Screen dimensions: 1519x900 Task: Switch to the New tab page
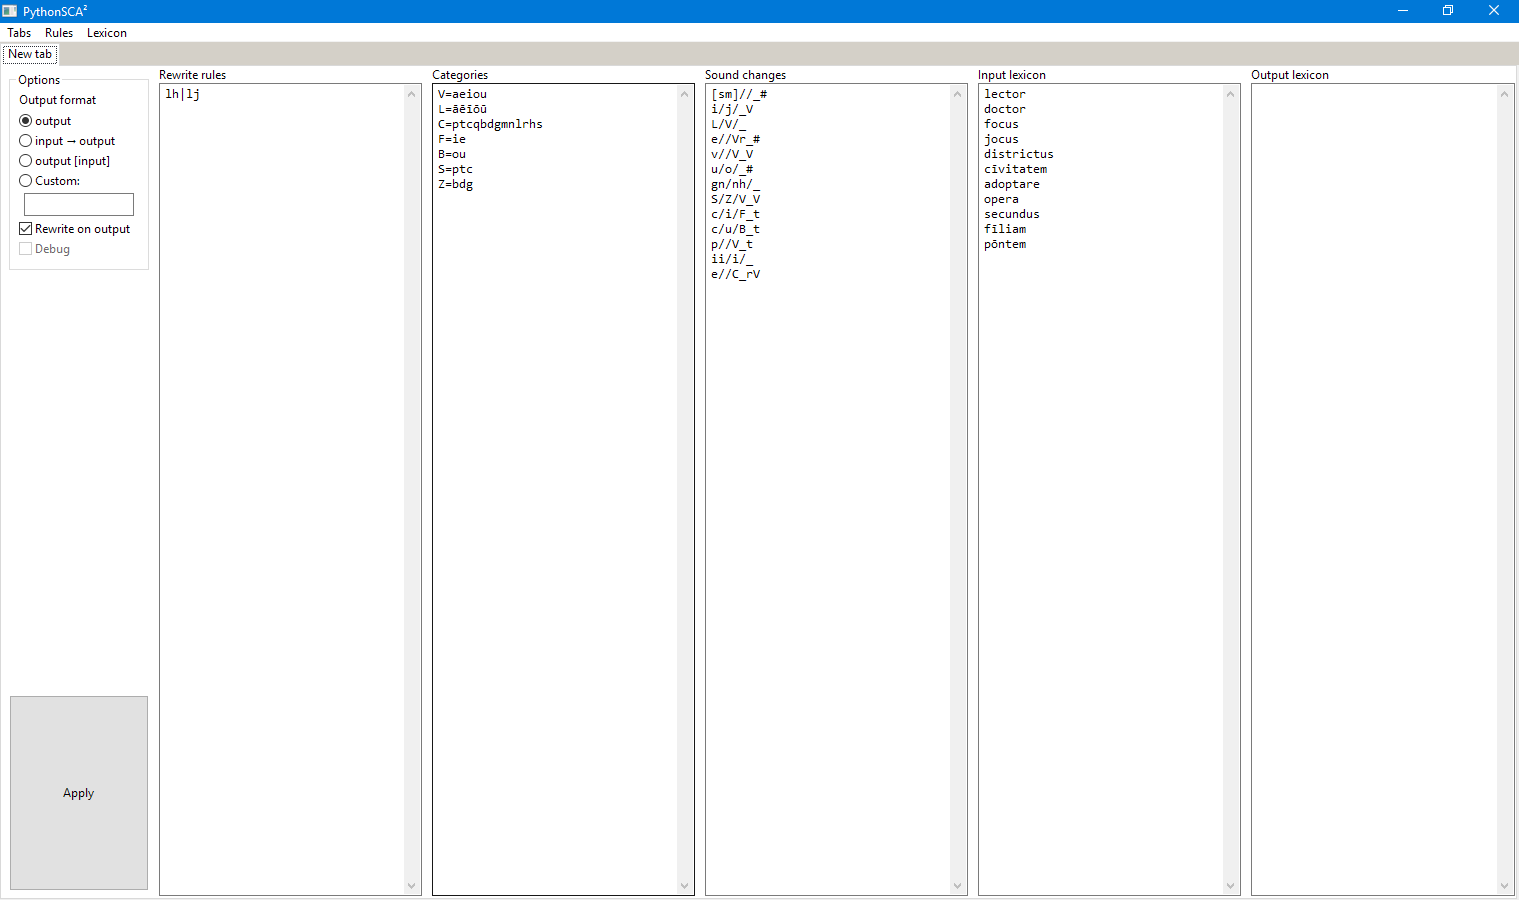point(29,53)
